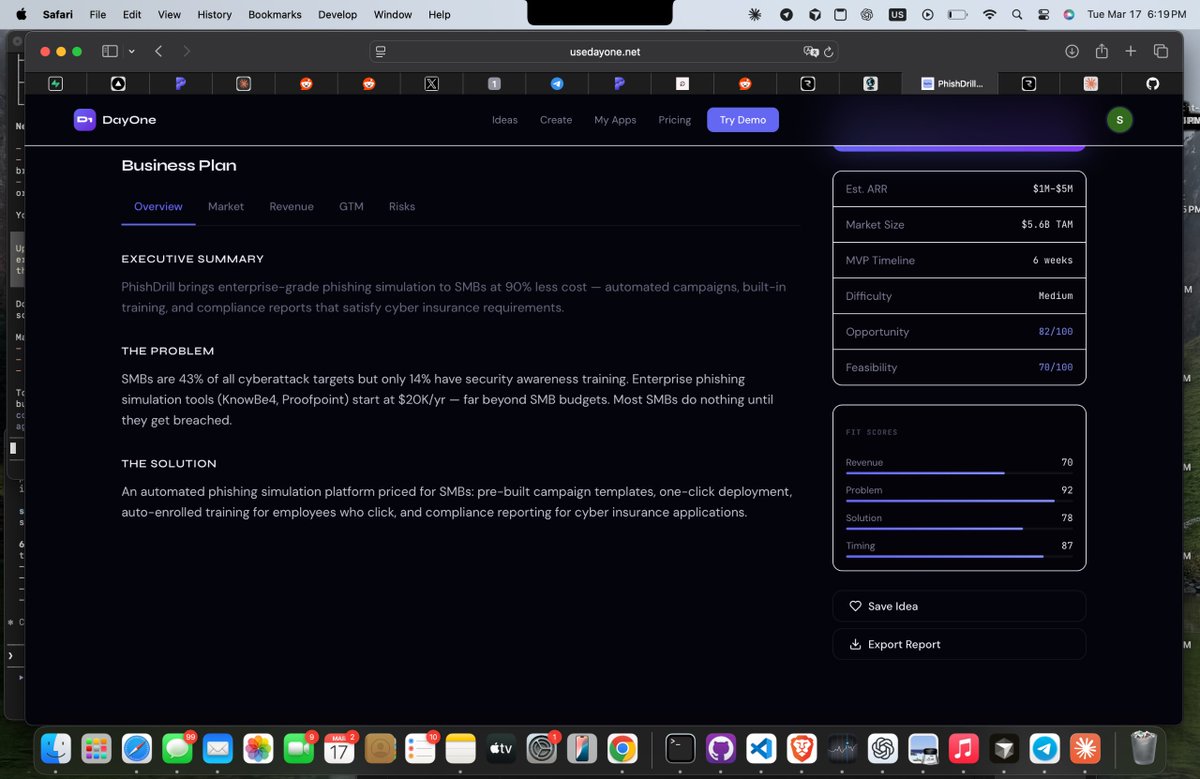Click the translate icon in address bar
The height and width of the screenshot is (779, 1200).
click(x=811, y=51)
